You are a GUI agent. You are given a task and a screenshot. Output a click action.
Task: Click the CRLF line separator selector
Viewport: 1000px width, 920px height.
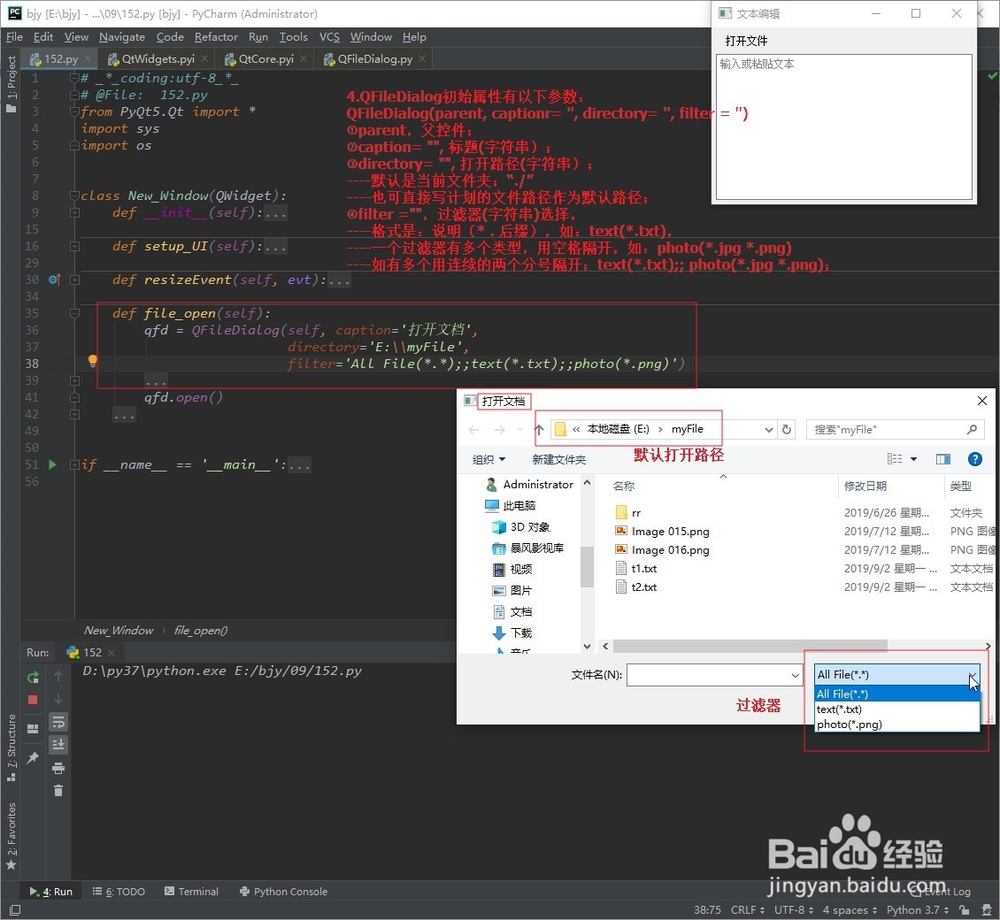tap(747, 910)
